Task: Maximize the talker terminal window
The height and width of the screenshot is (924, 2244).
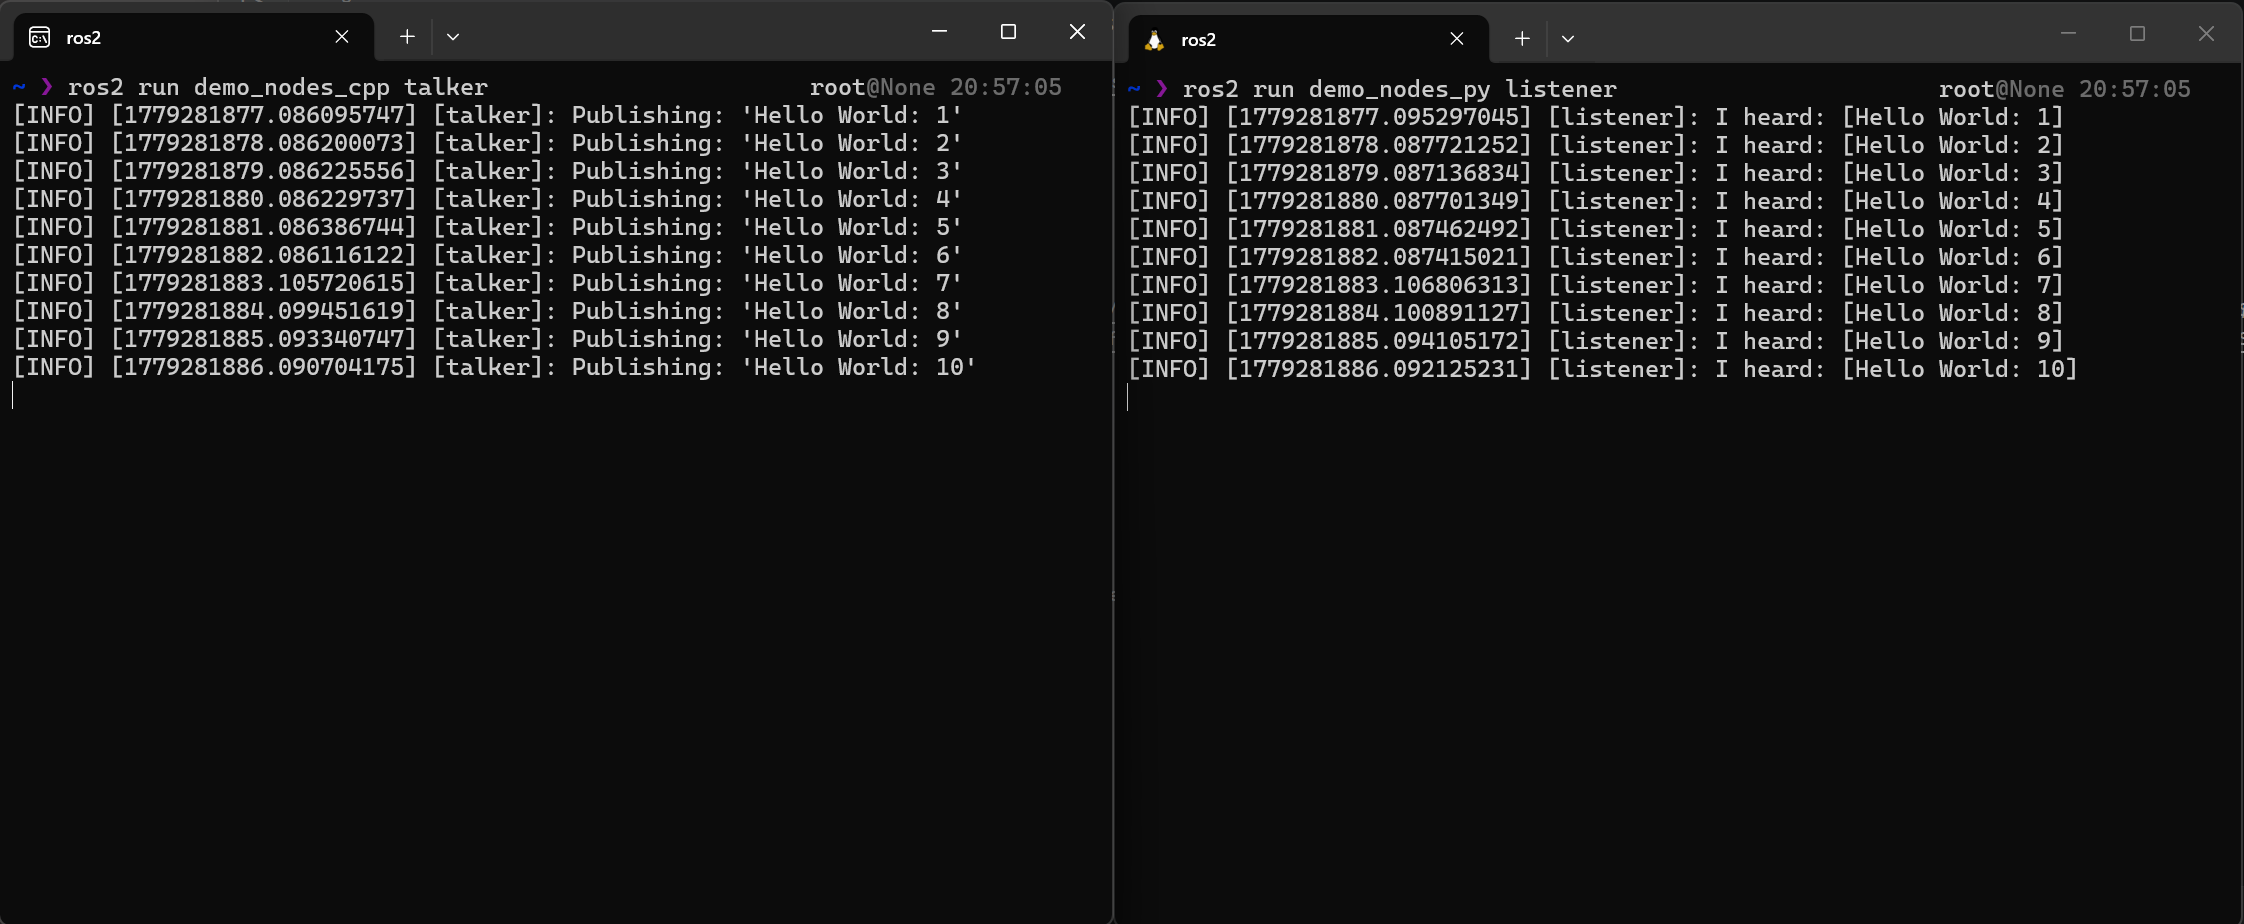Action: [x=1008, y=32]
